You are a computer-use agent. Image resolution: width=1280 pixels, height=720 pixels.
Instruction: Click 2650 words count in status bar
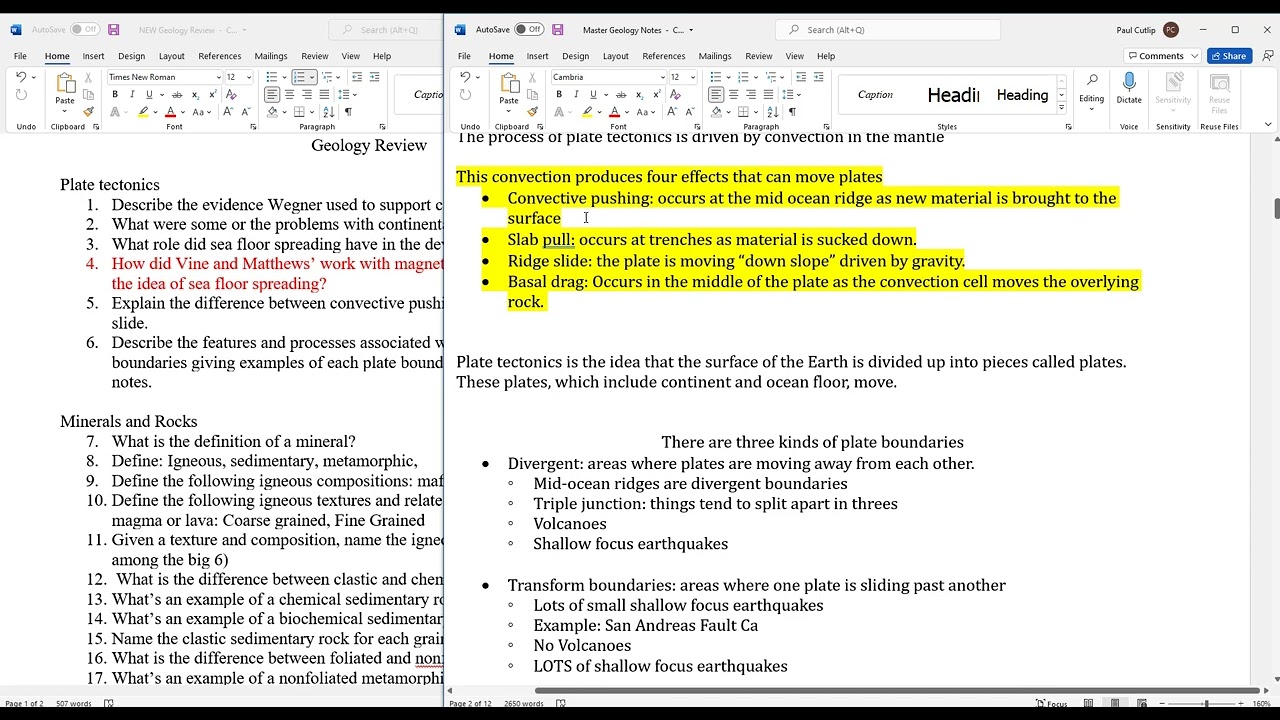[x=522, y=703]
